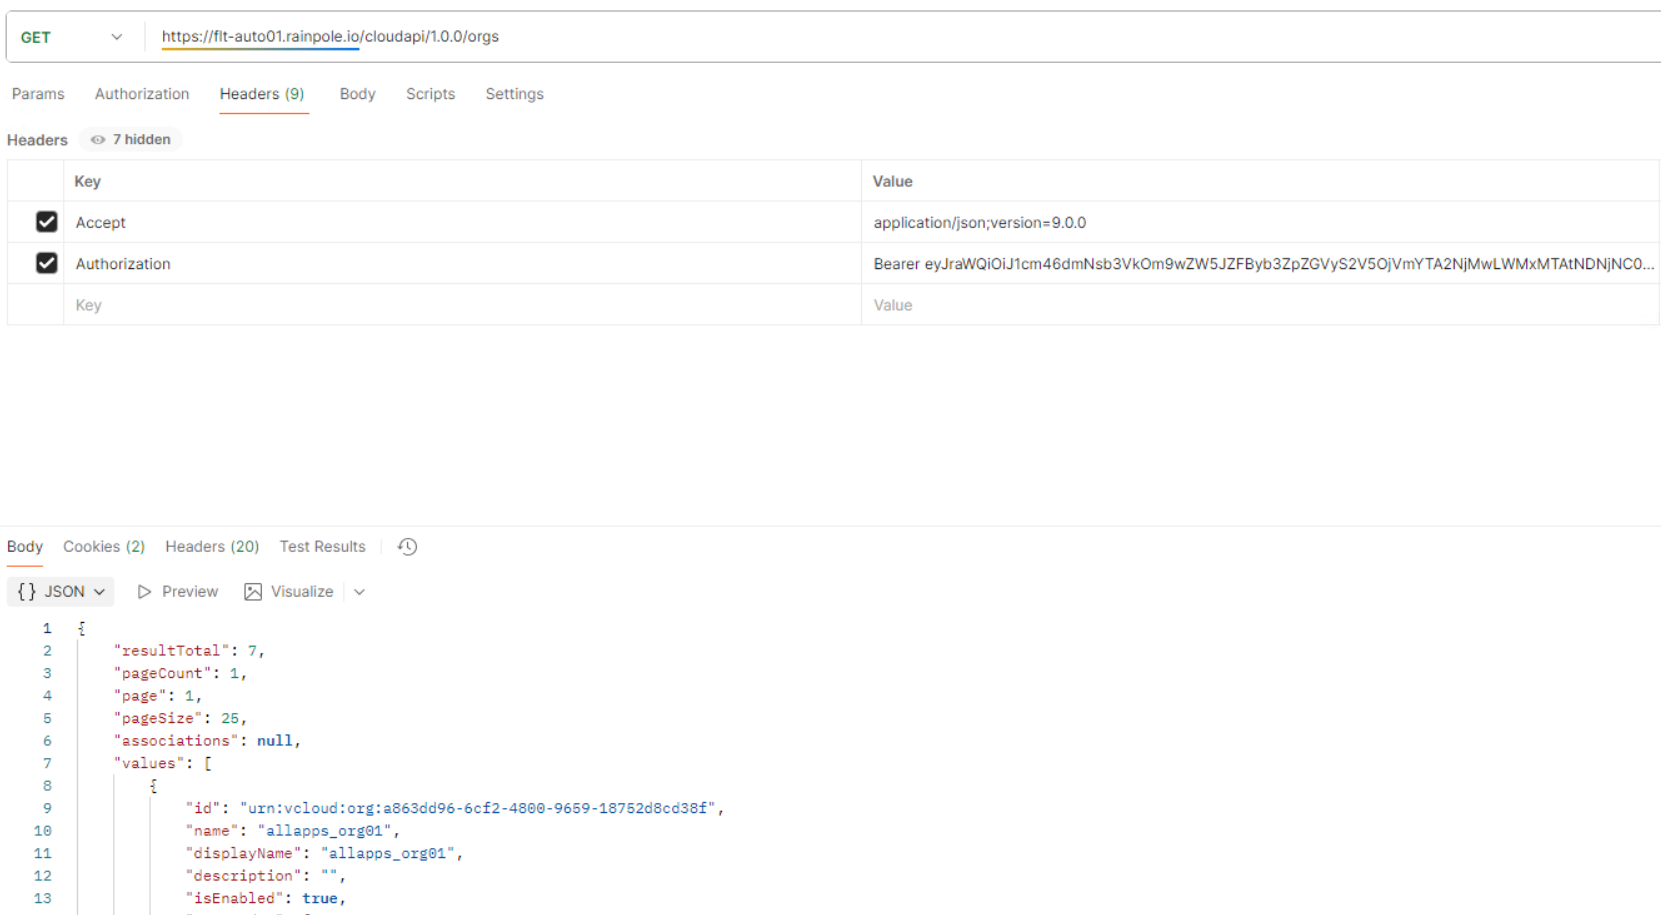Viewport: 1661px width, 915px height.
Task: Switch to the Params tab
Action: click(x=38, y=94)
